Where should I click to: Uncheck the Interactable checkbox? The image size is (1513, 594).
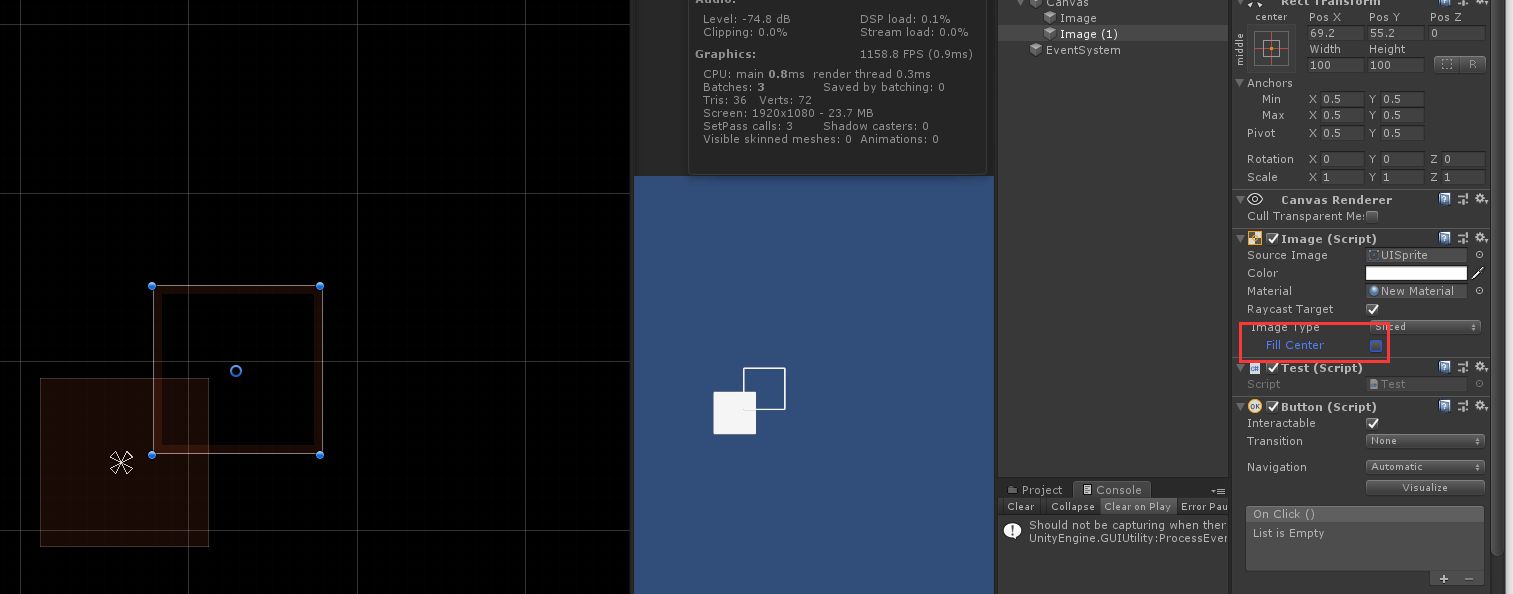tap(1372, 423)
